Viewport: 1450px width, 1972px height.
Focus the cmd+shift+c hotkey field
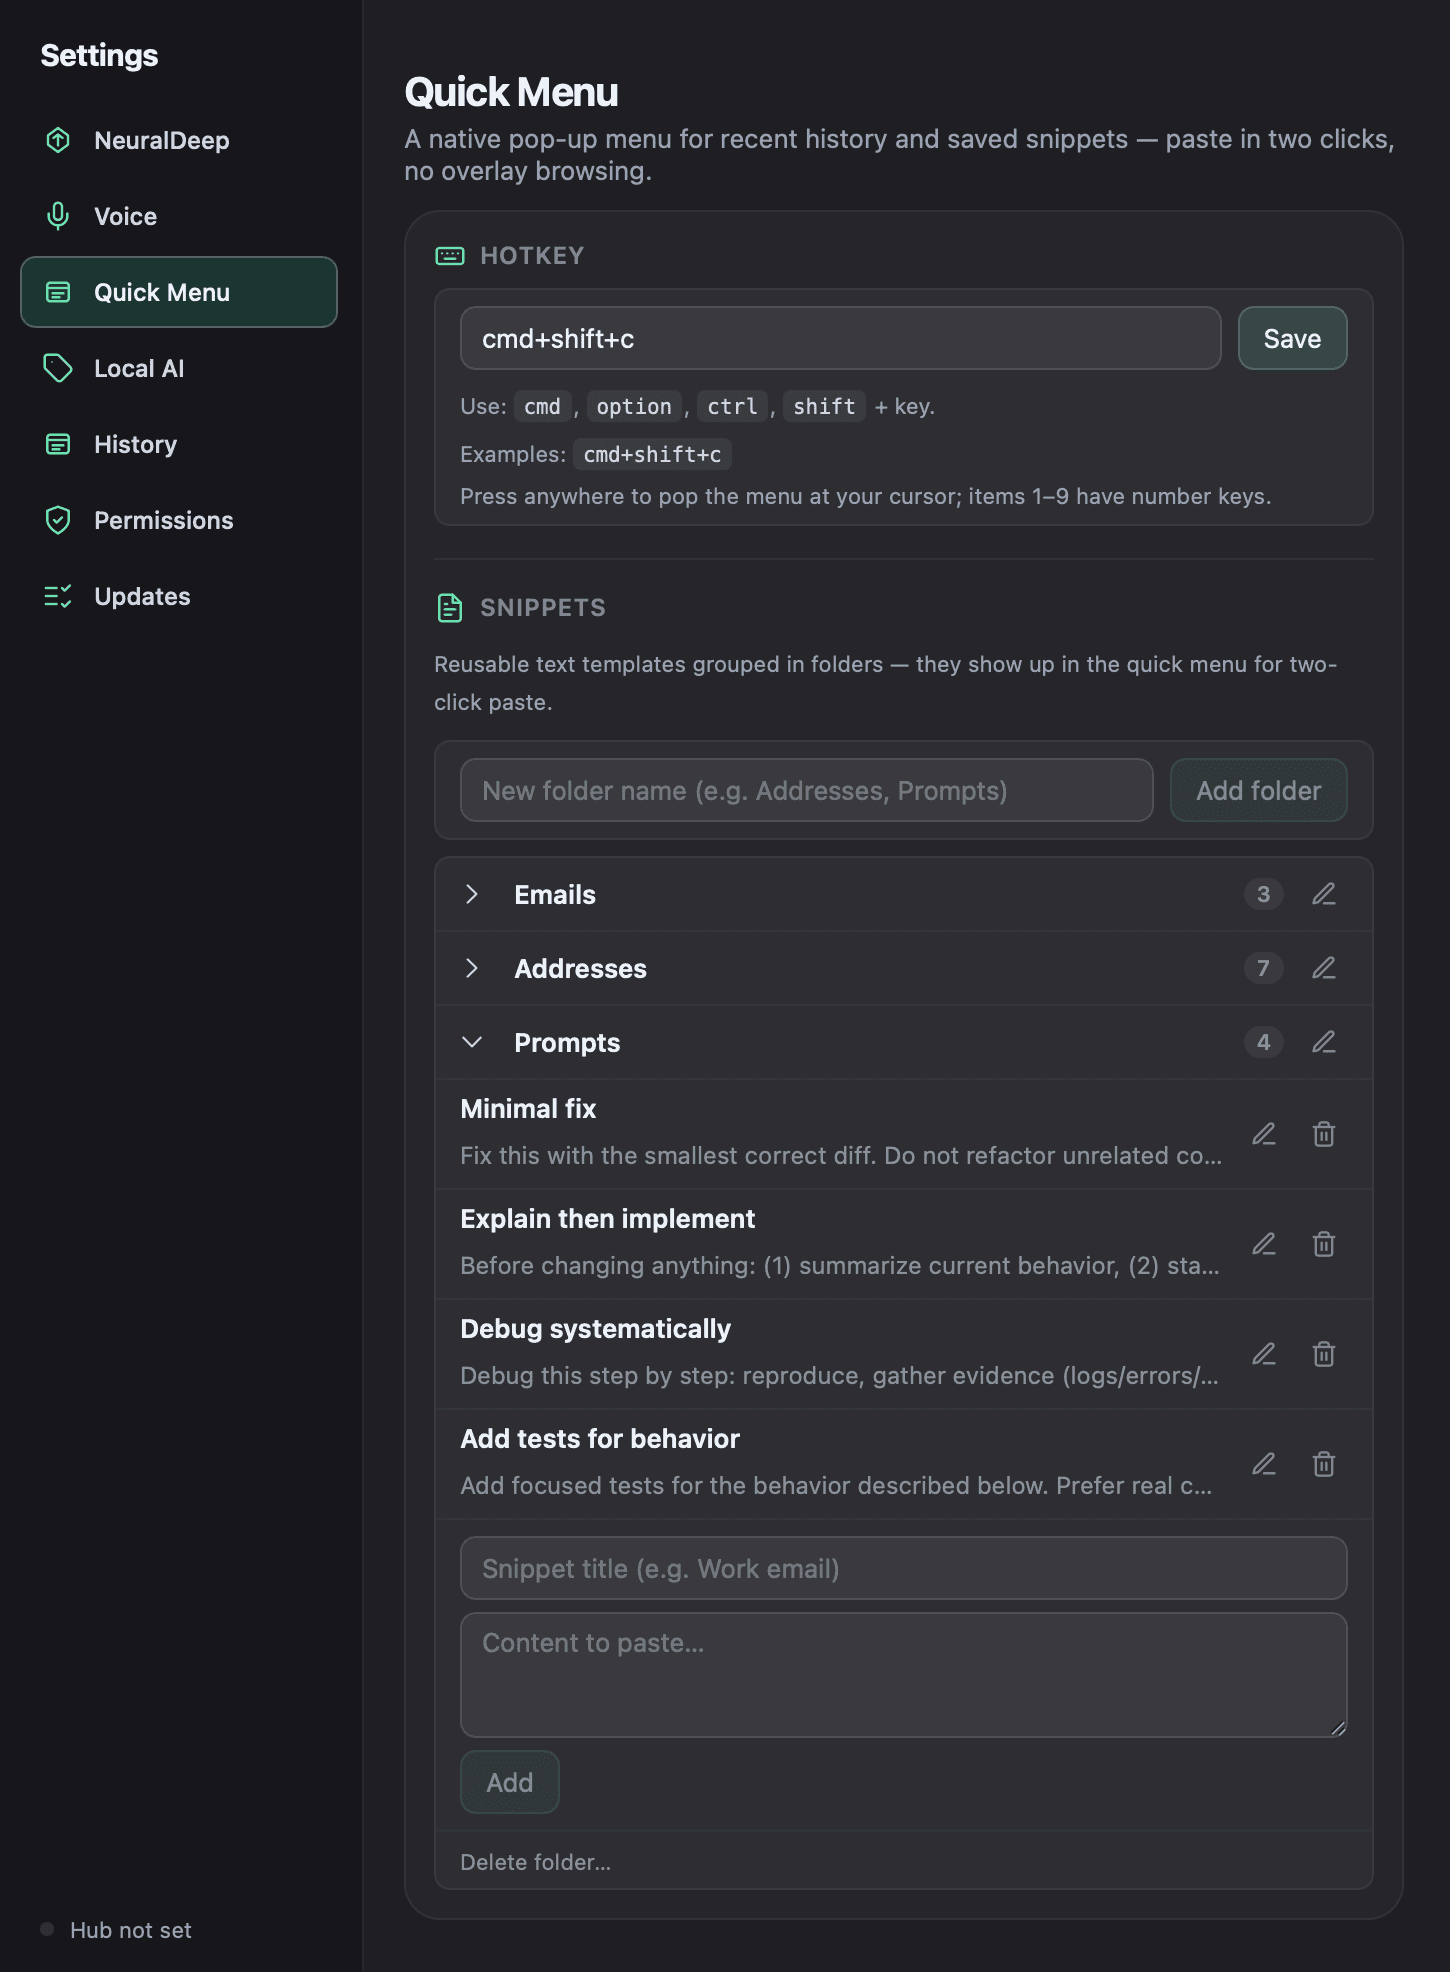coord(840,338)
